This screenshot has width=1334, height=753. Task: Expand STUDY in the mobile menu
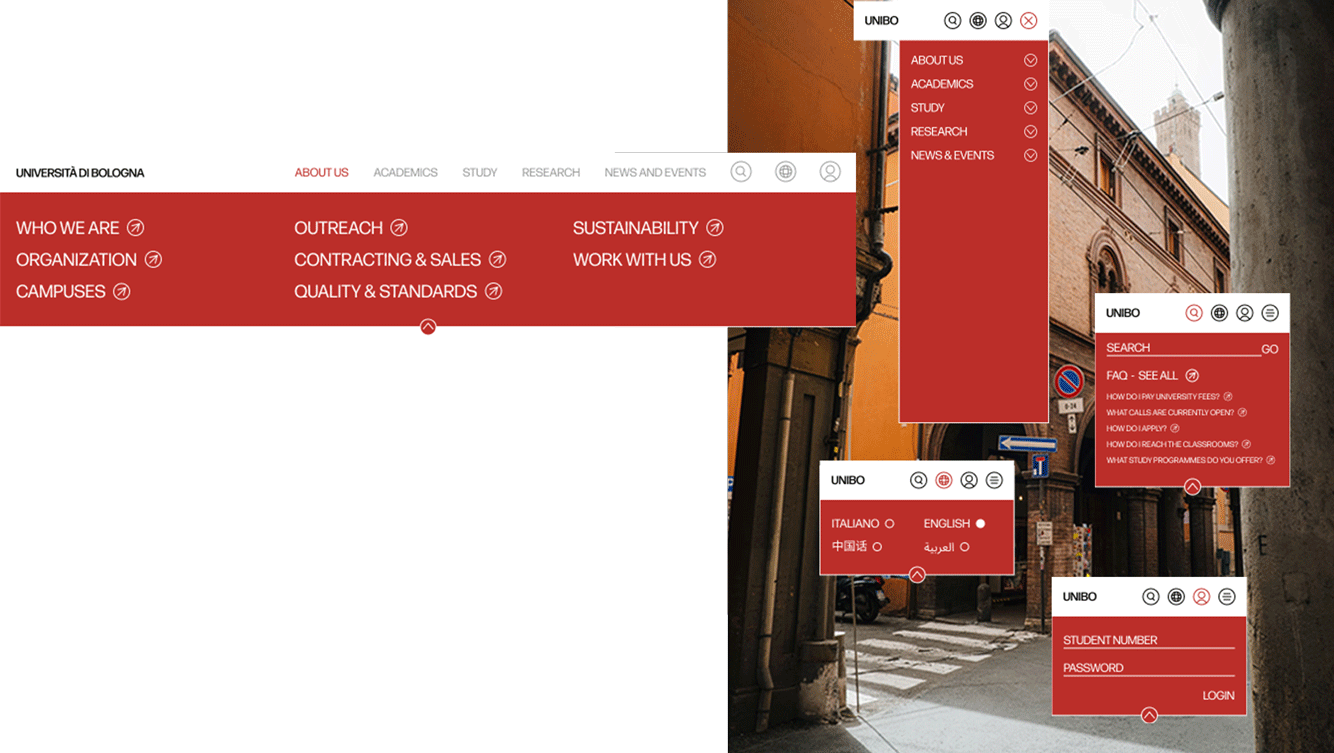(x=1031, y=108)
